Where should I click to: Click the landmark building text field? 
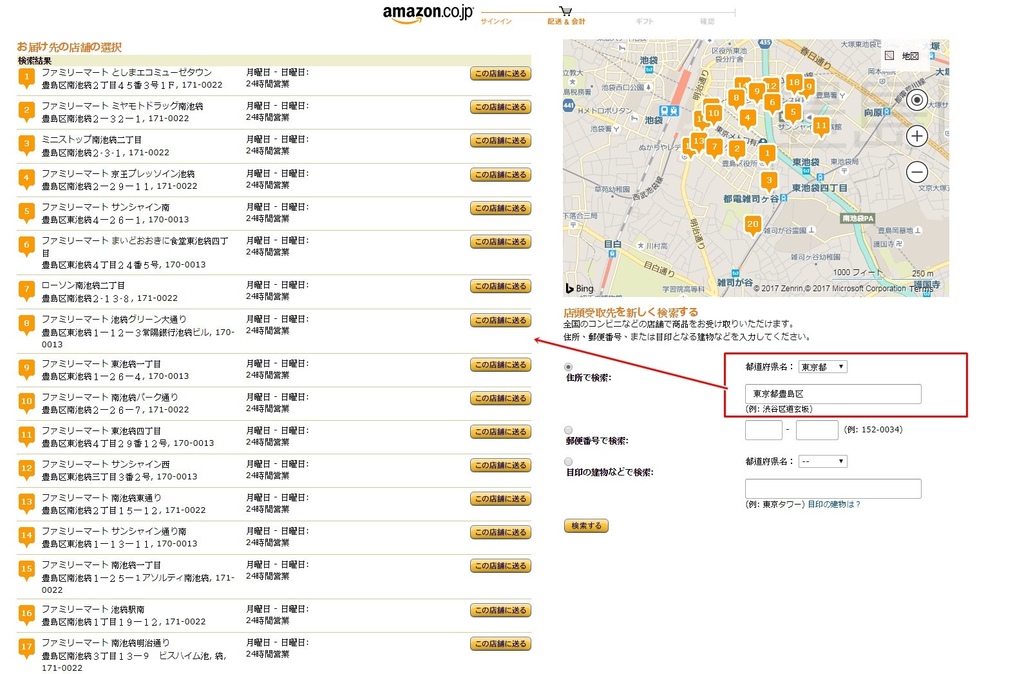coord(833,489)
